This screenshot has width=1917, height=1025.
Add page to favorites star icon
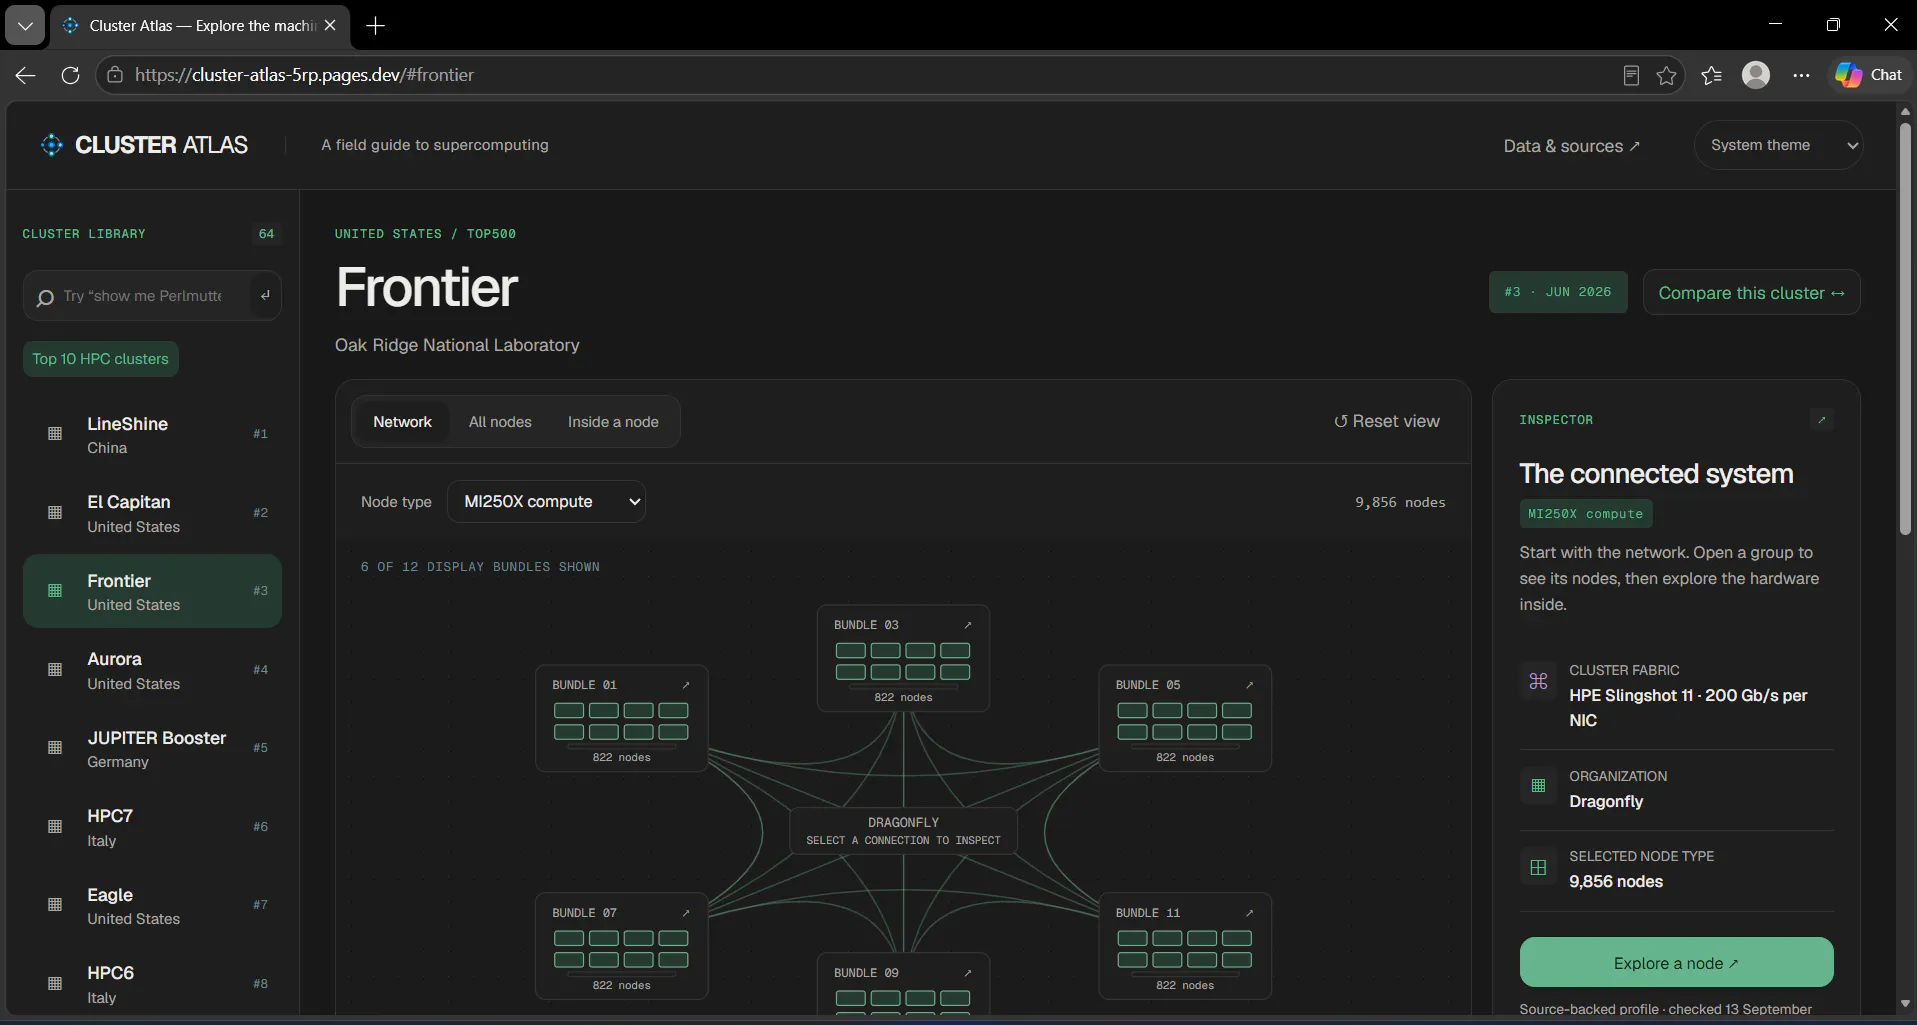click(1666, 75)
